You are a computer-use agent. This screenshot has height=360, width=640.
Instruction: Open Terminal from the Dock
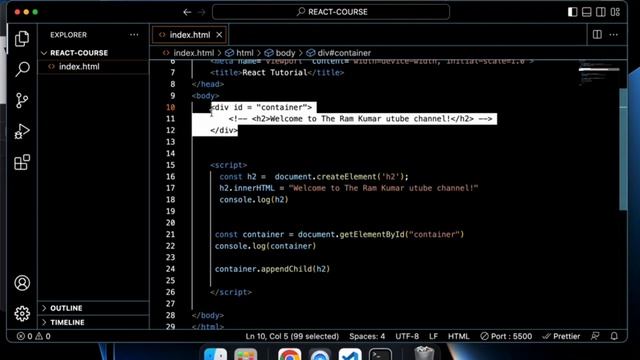coord(380,354)
